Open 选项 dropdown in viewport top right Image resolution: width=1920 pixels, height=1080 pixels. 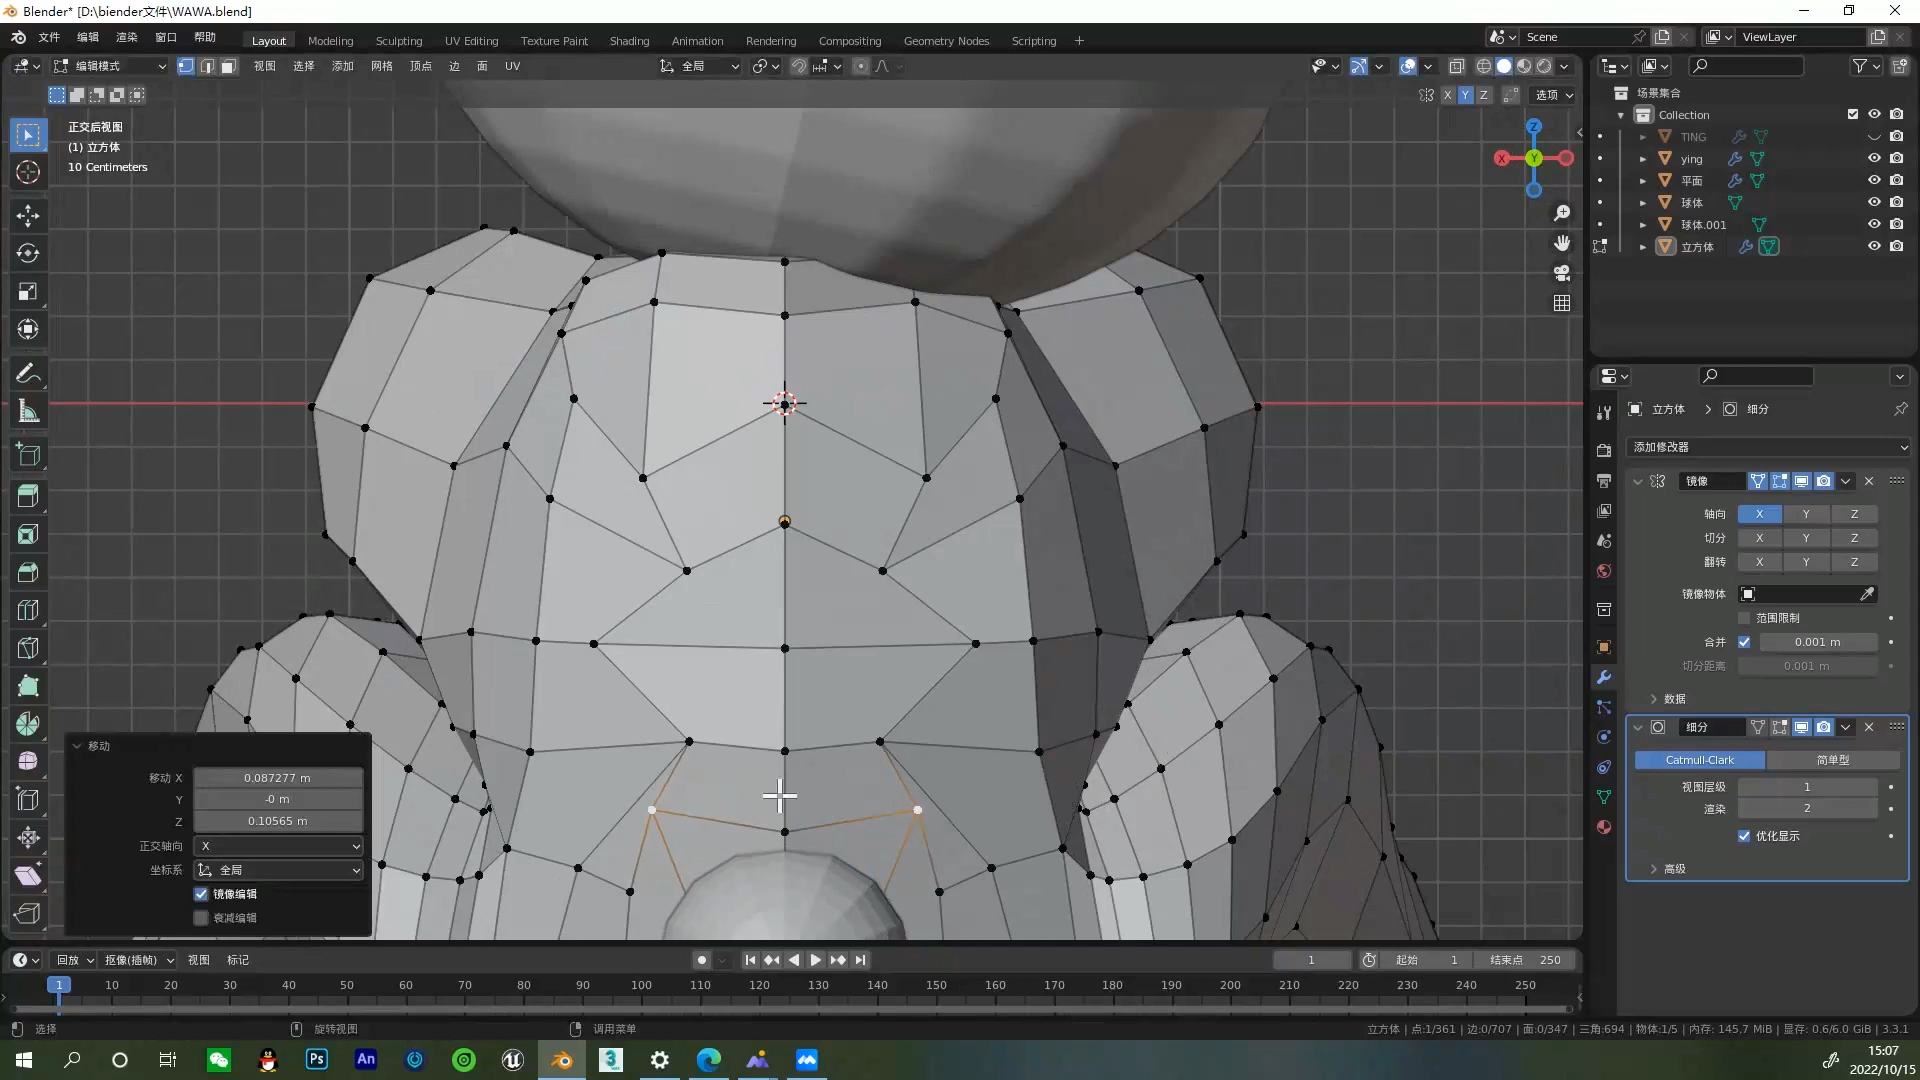(x=1553, y=95)
